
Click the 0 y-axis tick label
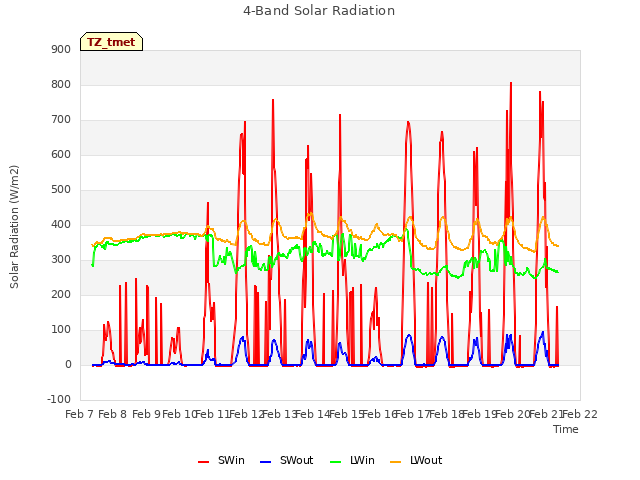tap(68, 364)
